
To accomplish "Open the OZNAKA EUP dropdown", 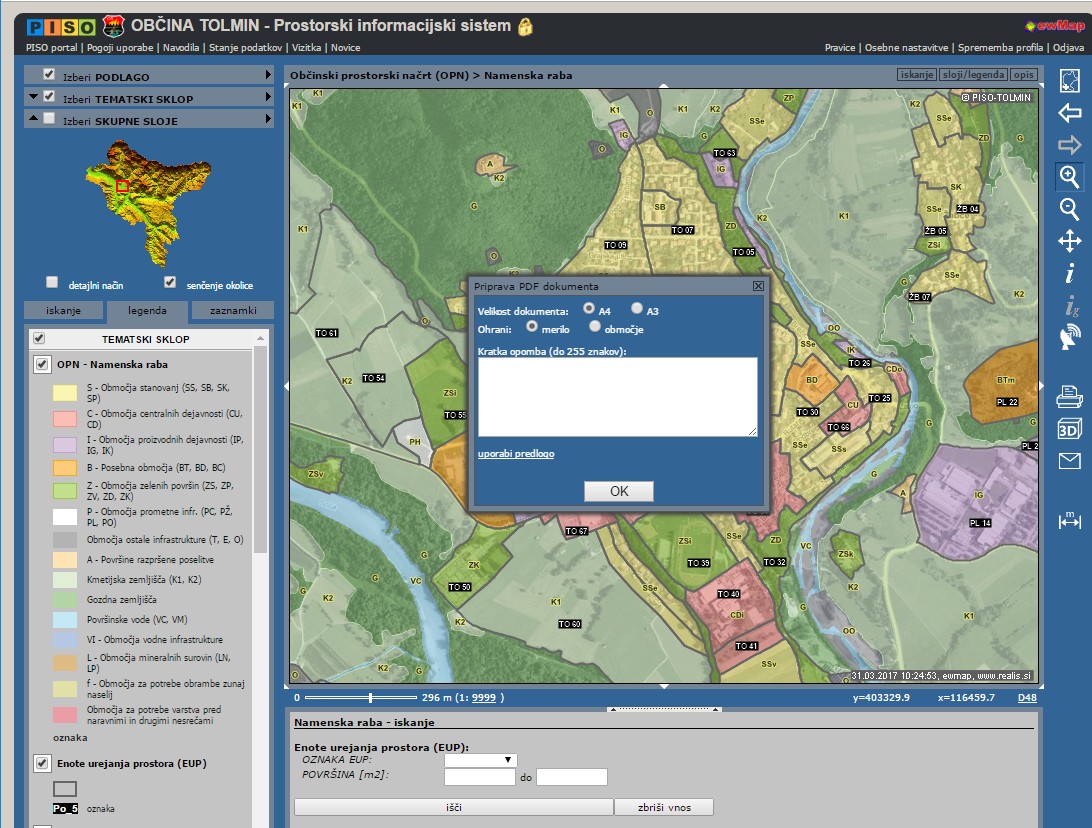I will click(x=480, y=760).
